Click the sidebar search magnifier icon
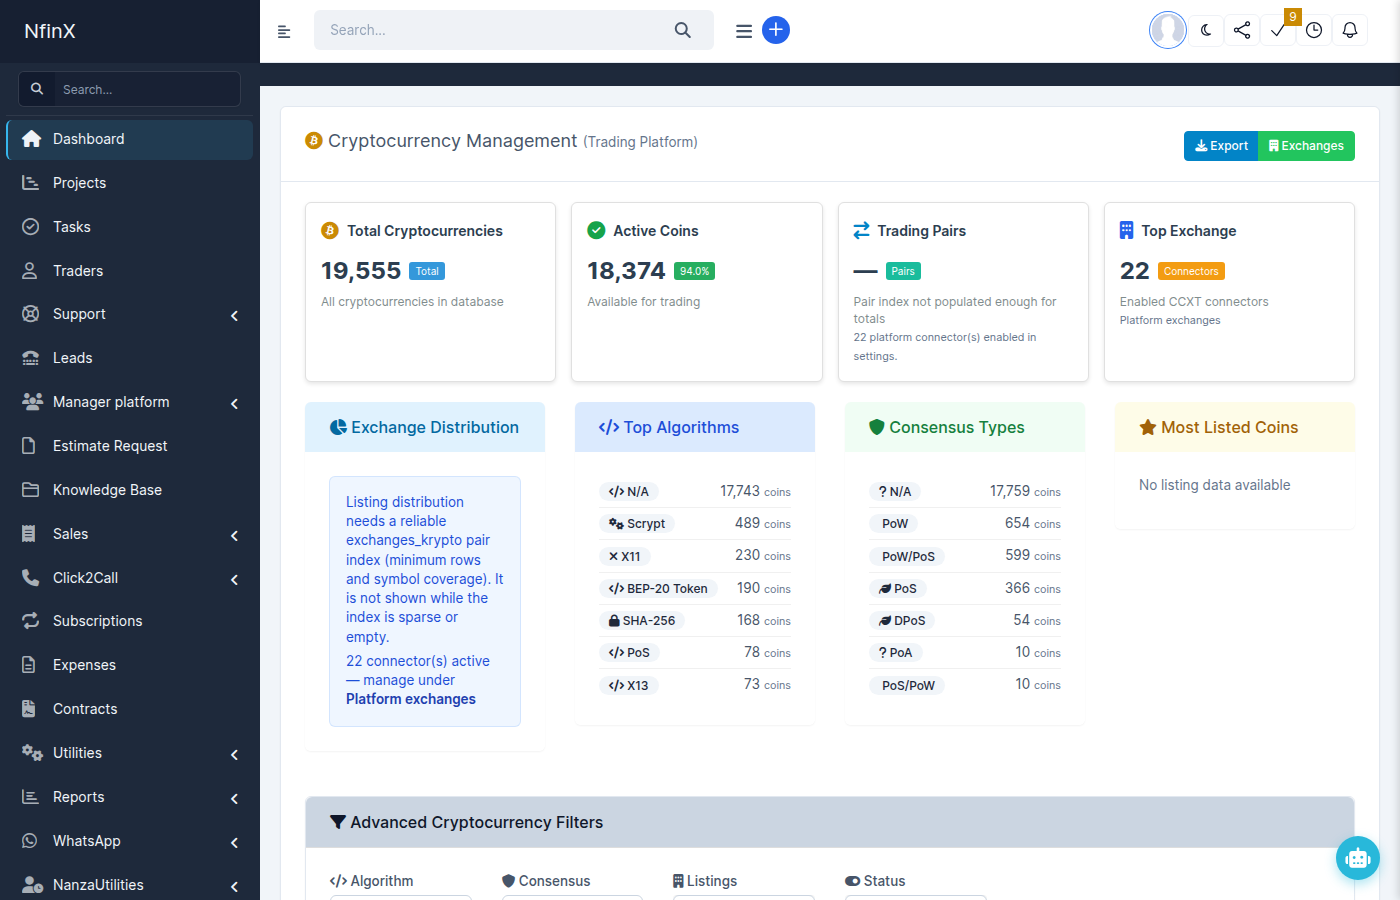This screenshot has width=1400, height=900. (x=37, y=89)
